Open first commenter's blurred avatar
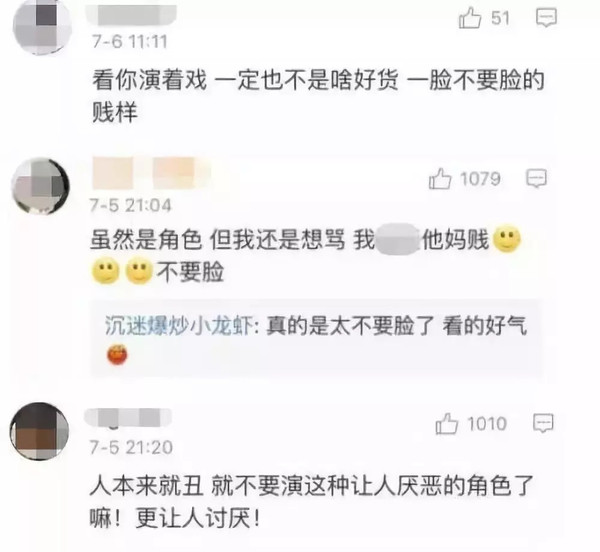This screenshot has width=600, height=552. (42, 26)
